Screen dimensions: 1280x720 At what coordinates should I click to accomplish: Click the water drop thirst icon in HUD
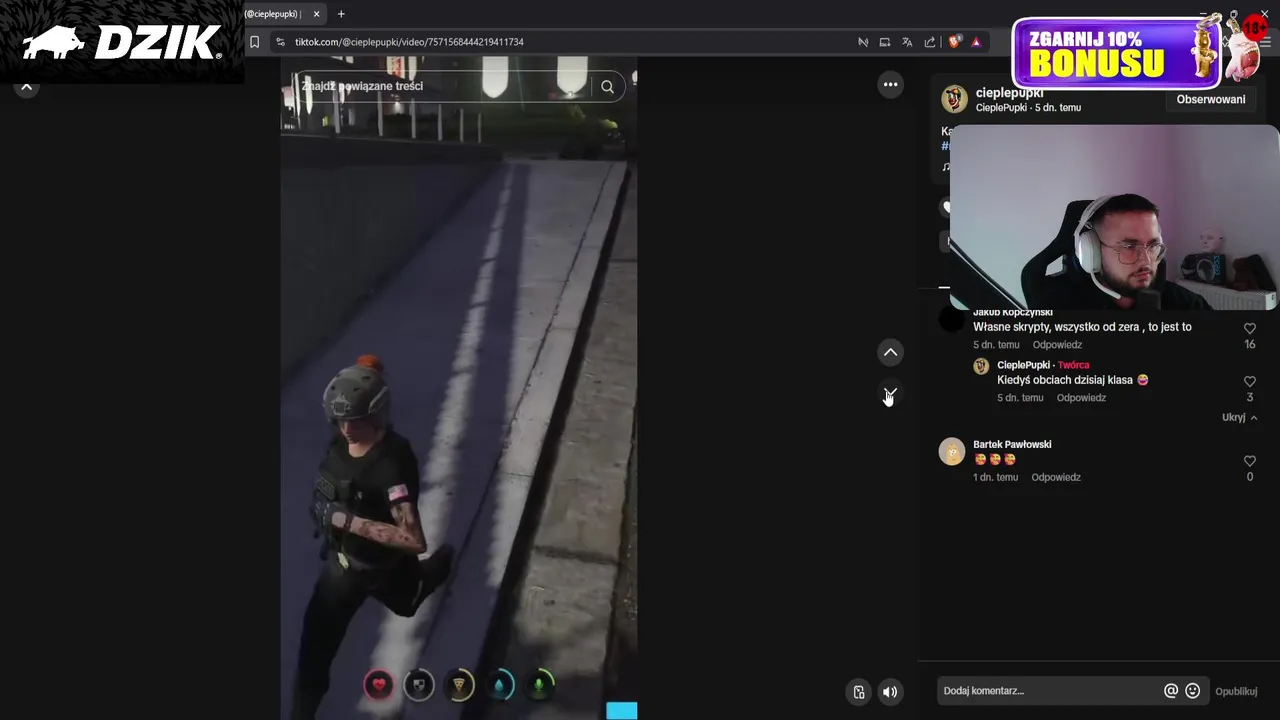pyautogui.click(x=500, y=685)
